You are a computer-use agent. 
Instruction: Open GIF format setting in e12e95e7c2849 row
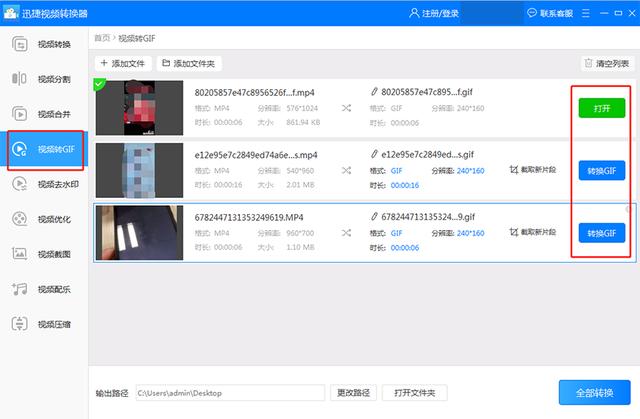[x=396, y=171]
